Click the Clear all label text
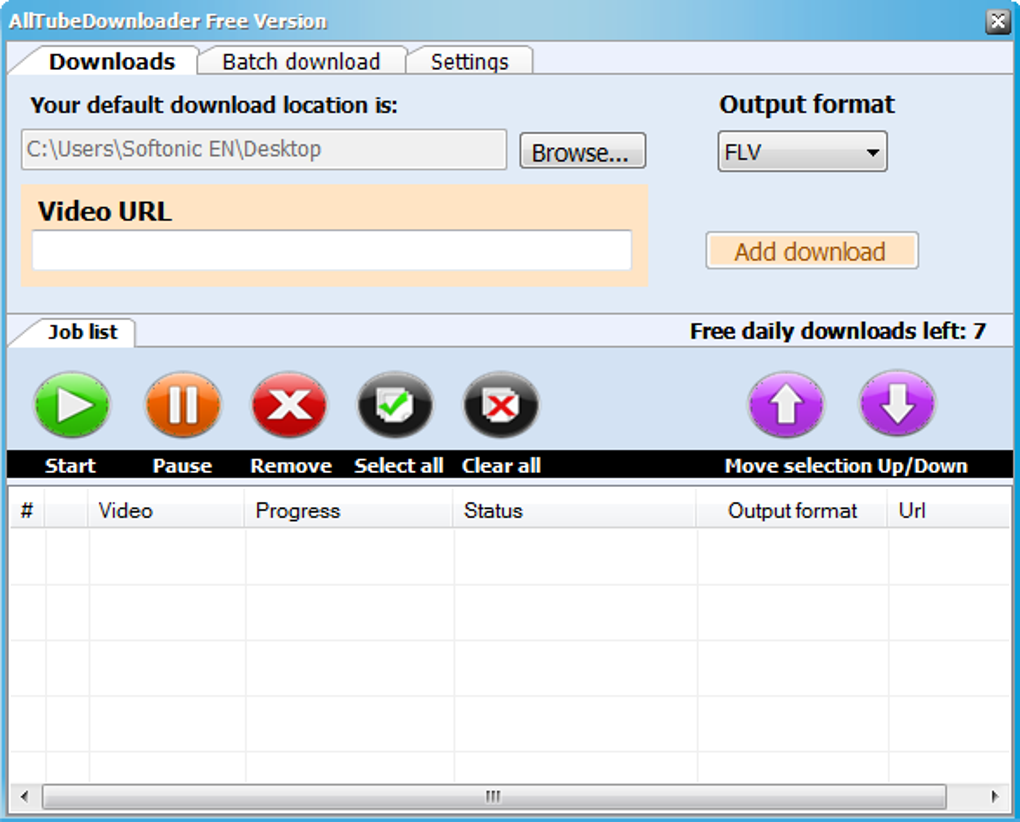Viewport: 1020px width, 822px height. pos(501,466)
